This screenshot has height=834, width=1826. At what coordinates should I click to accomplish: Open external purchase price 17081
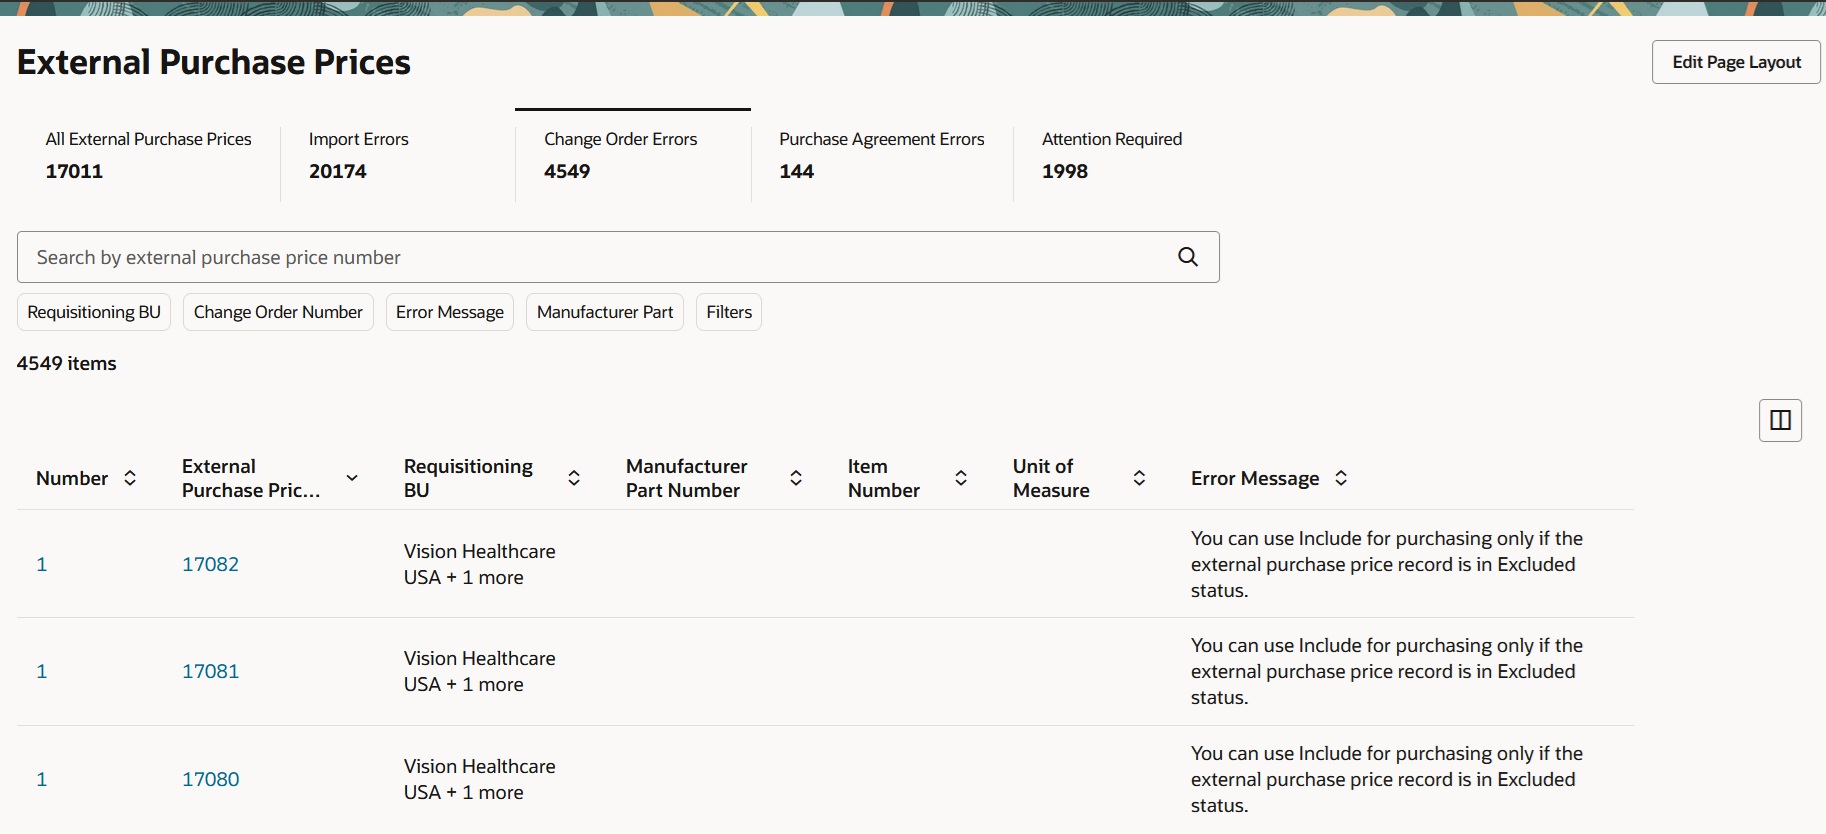(210, 671)
